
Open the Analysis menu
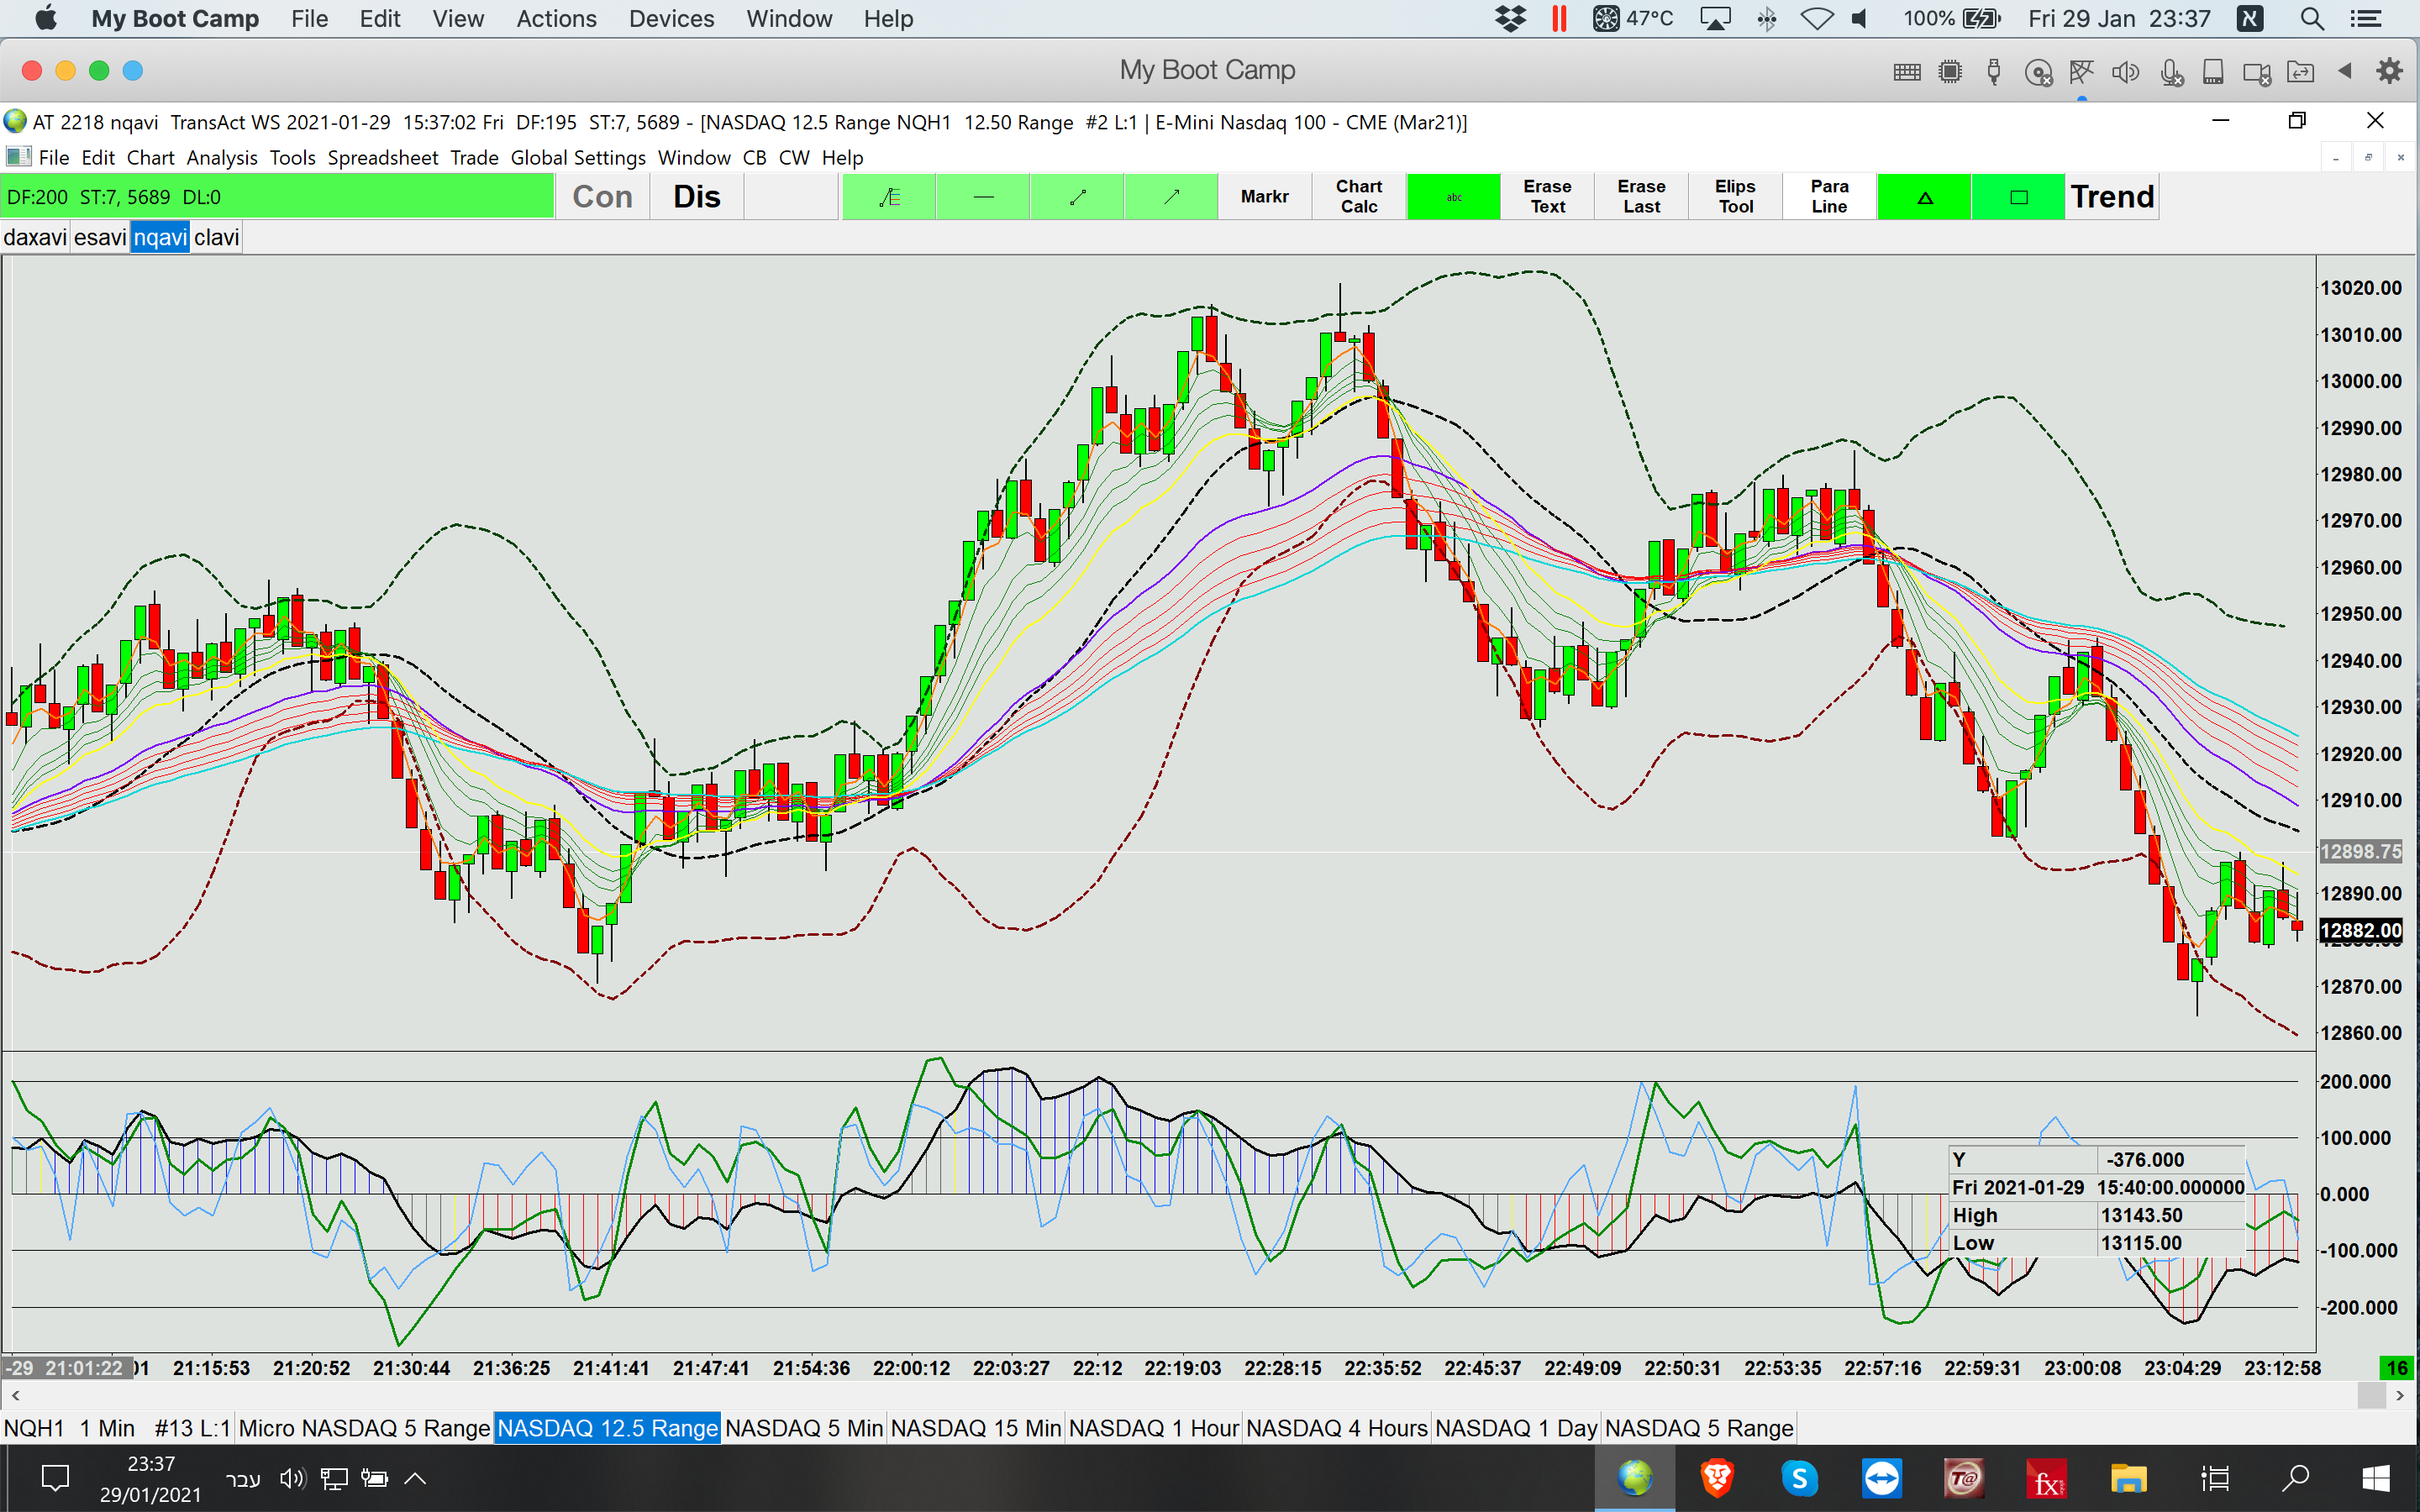tap(221, 158)
